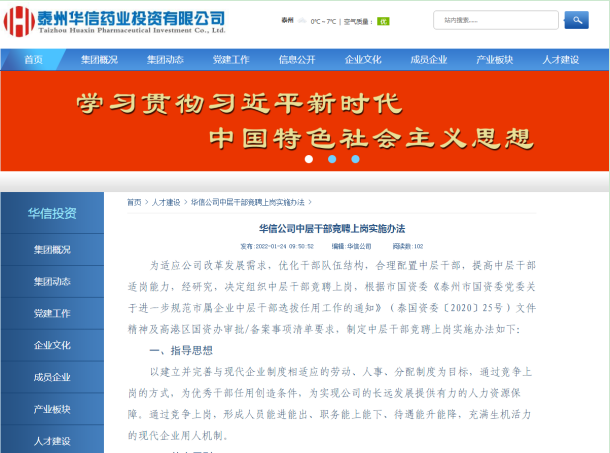Open 人才建设 in left sidebar
Image resolution: width=610 pixels, height=453 pixels.
click(x=52, y=440)
